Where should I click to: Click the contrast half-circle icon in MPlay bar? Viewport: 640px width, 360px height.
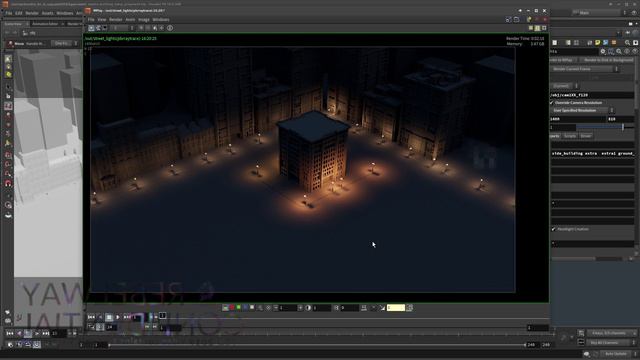[x=308, y=308]
